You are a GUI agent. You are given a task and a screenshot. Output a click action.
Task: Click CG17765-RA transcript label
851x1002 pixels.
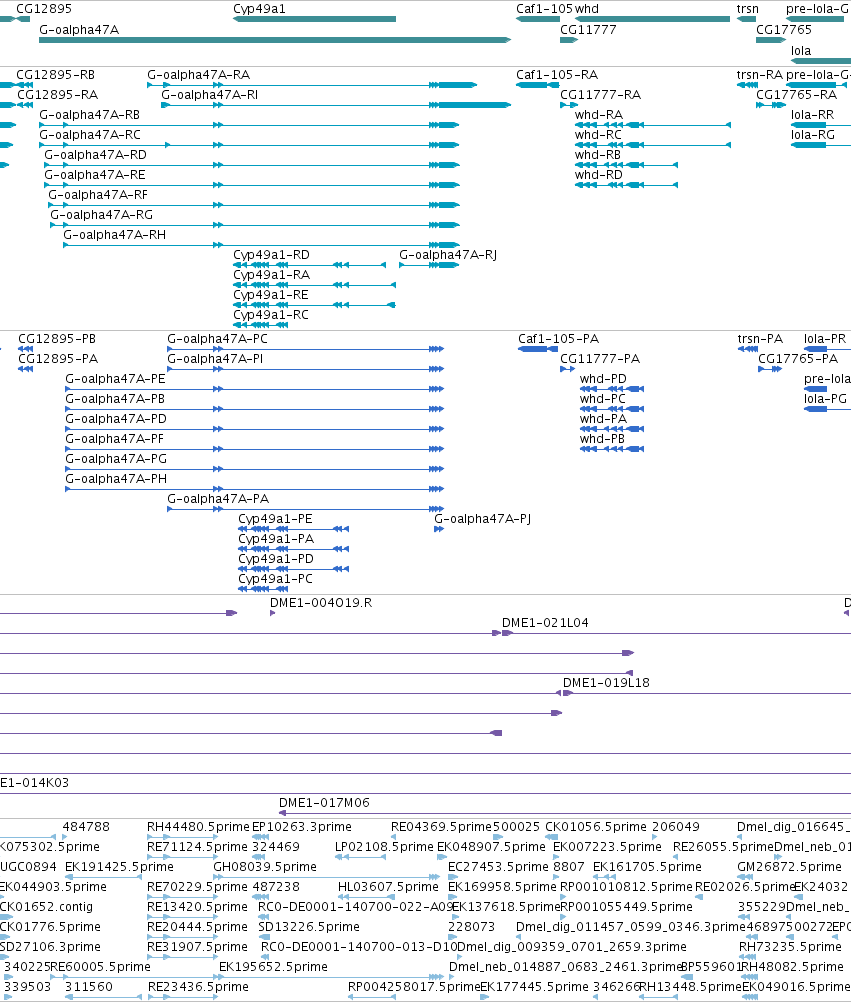click(797, 95)
